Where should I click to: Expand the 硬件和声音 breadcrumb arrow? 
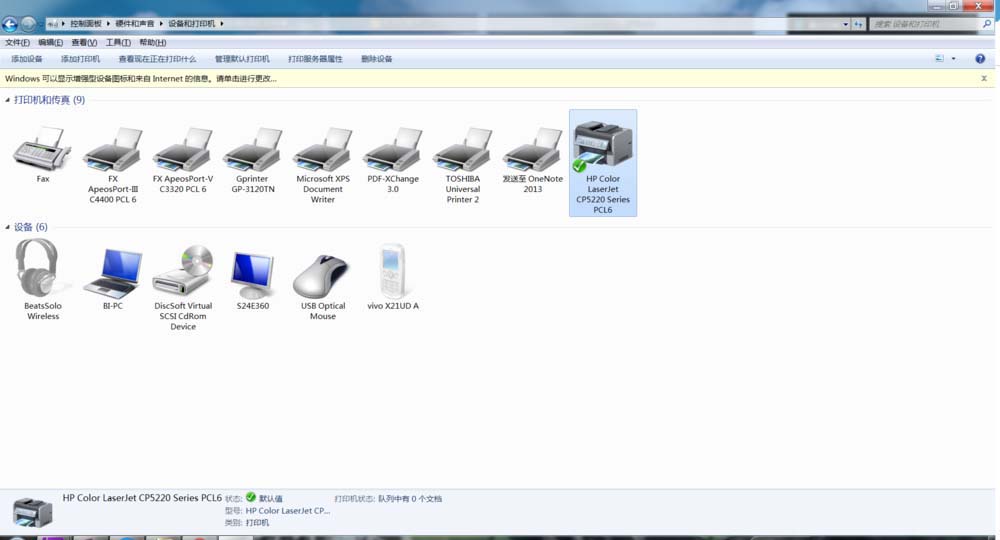161,24
